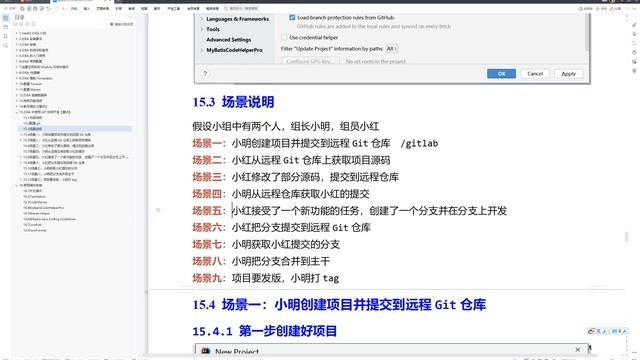Click the undo arrow in top toolbar

49,9
